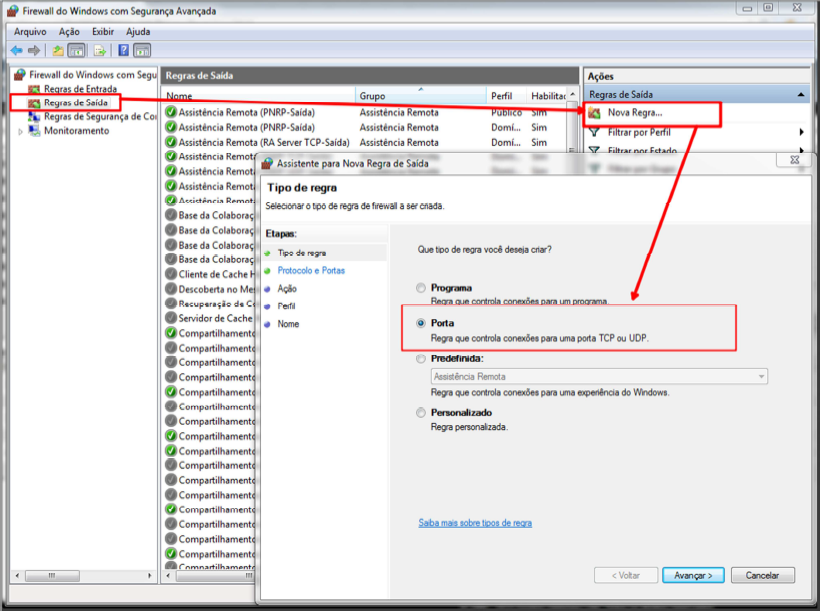Open the Help toolbar icon
This screenshot has width=820, height=611.
(x=123, y=50)
